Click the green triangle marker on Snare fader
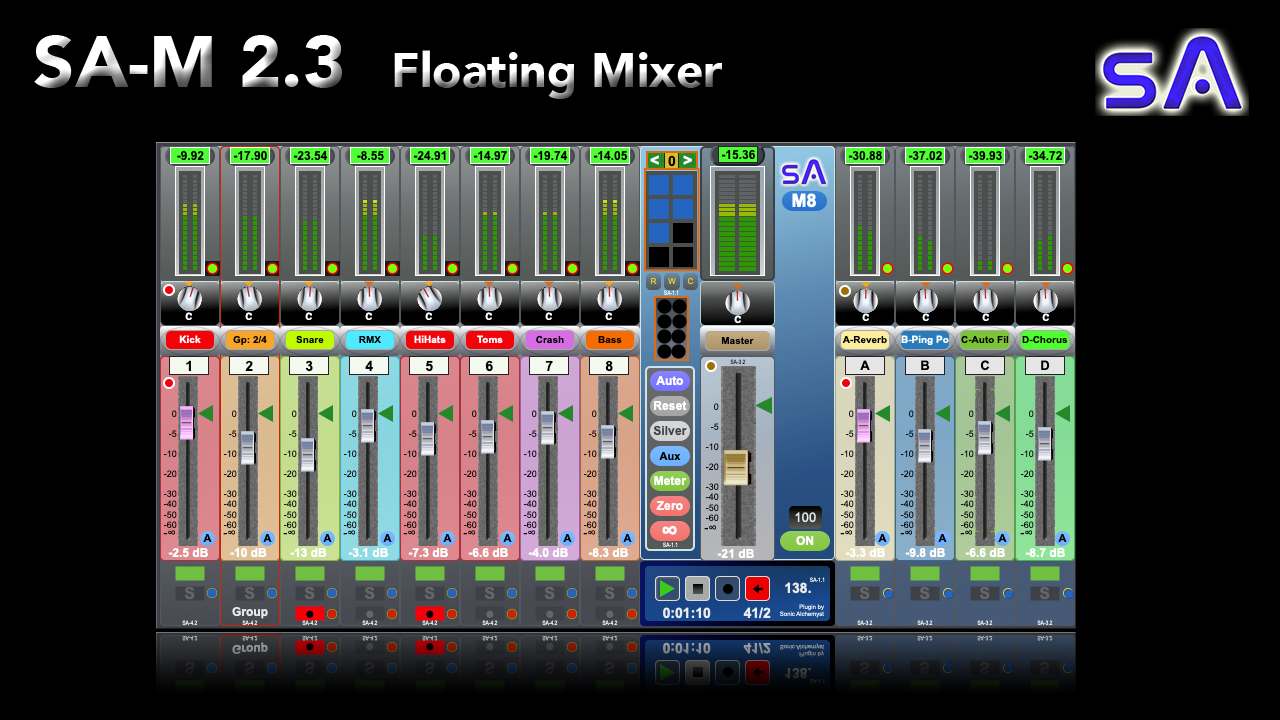Screen dimensions: 1280x720 326,413
